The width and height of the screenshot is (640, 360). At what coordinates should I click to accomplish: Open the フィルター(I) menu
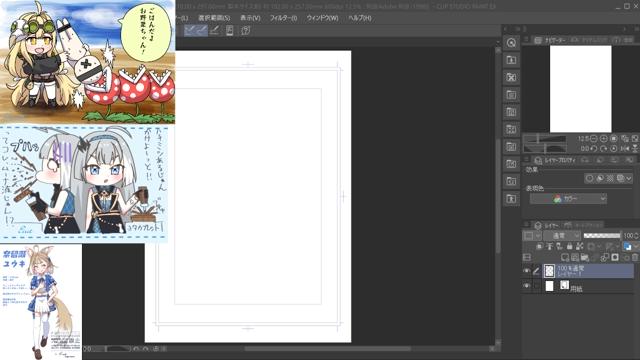coord(283,18)
